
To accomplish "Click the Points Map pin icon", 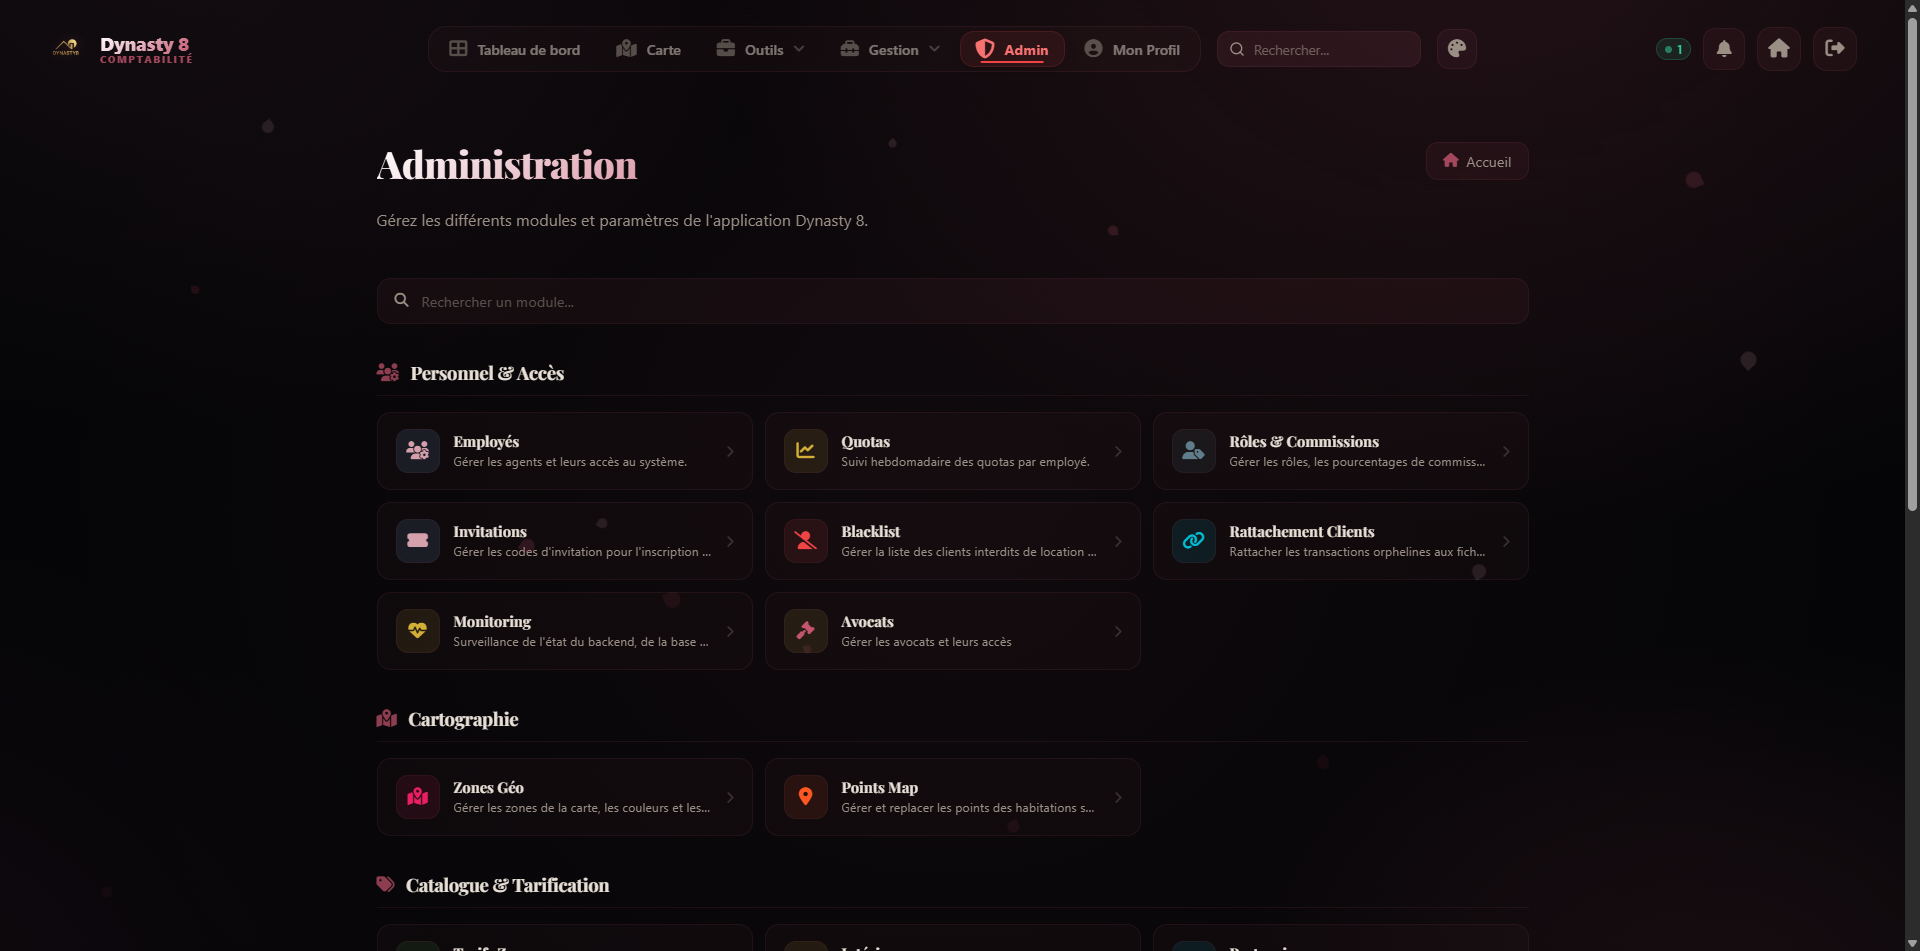I will click(805, 797).
